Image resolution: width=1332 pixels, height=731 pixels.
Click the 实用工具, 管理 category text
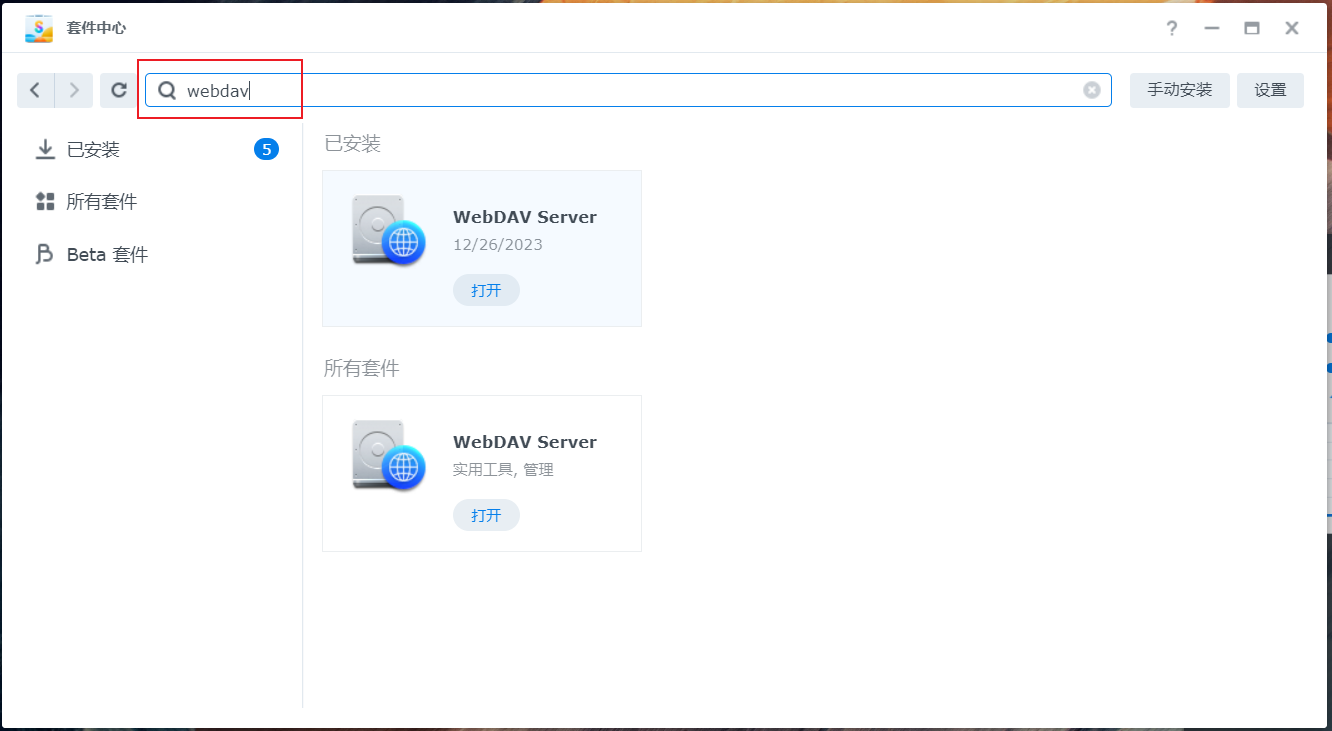503,470
